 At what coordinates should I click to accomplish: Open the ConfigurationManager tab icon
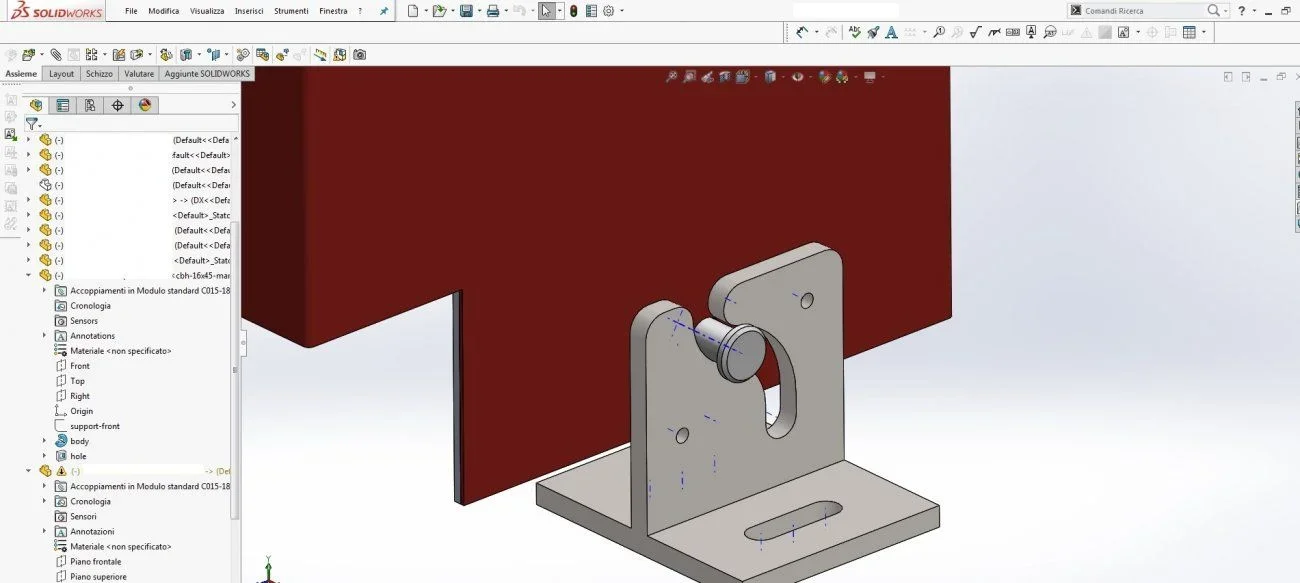pos(90,105)
